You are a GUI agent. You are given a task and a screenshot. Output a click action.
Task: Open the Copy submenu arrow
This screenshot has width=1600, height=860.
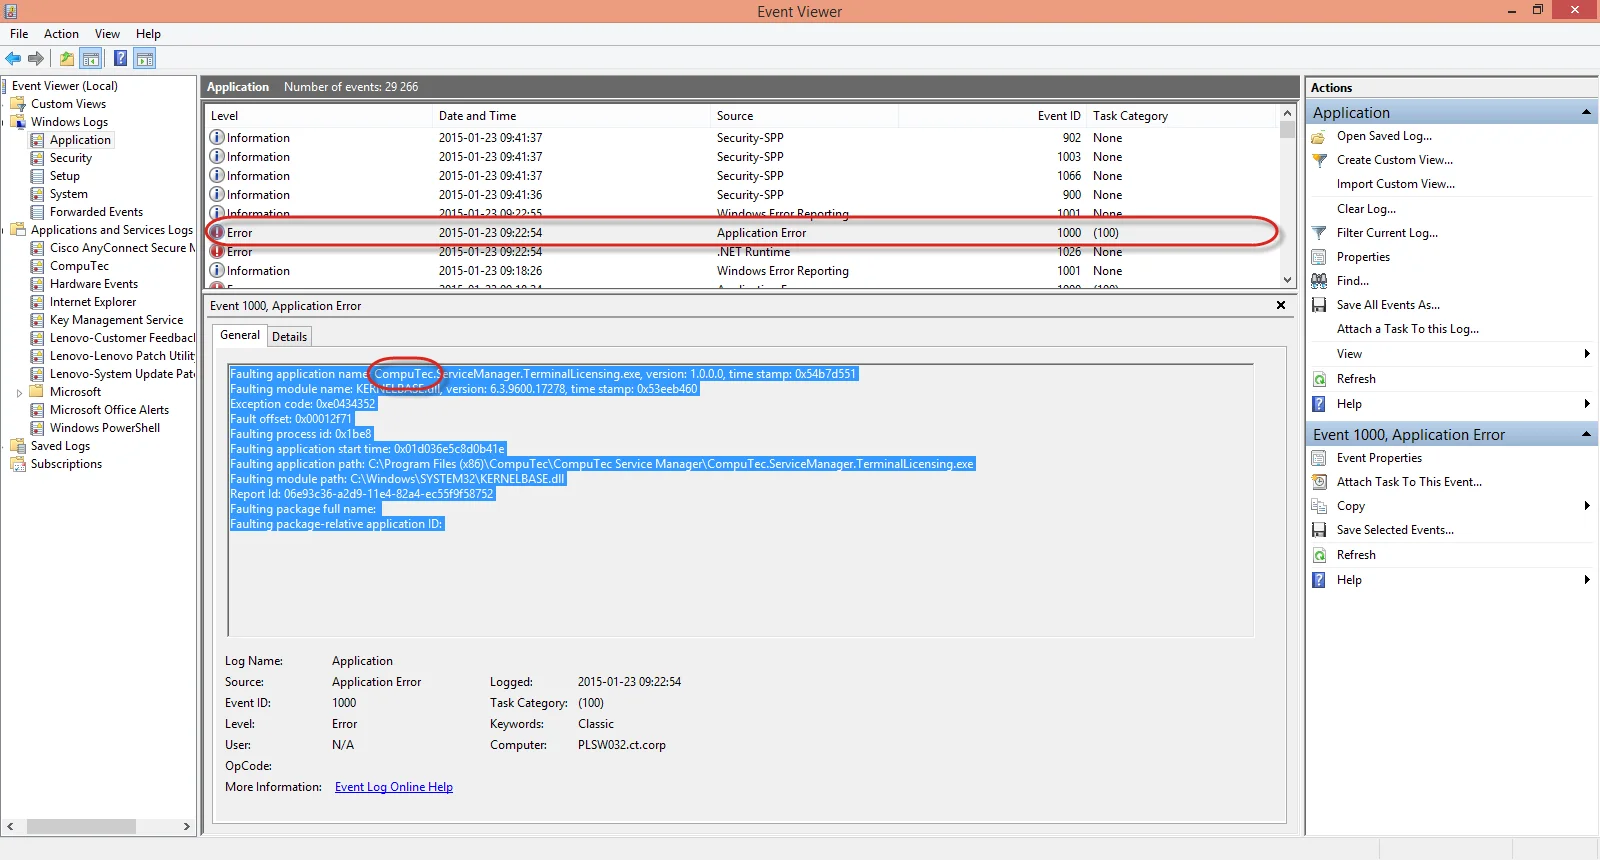[x=1586, y=506]
